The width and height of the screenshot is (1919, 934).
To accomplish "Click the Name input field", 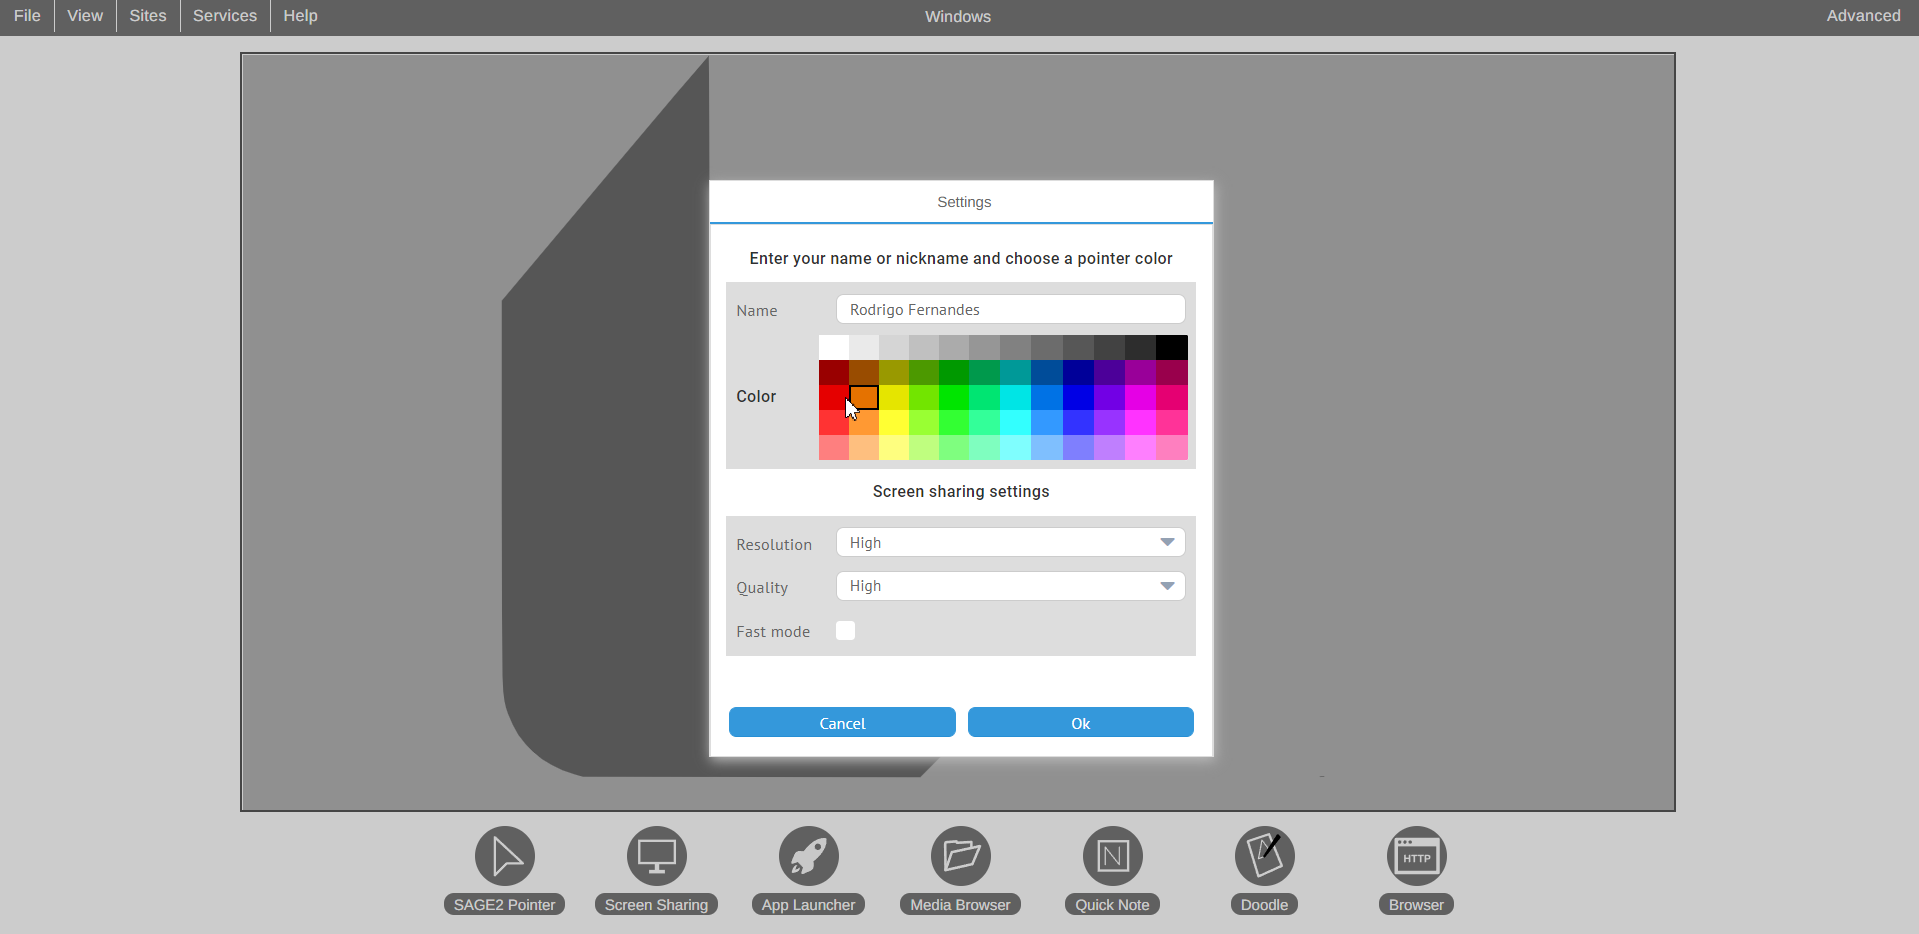I will pos(1011,309).
